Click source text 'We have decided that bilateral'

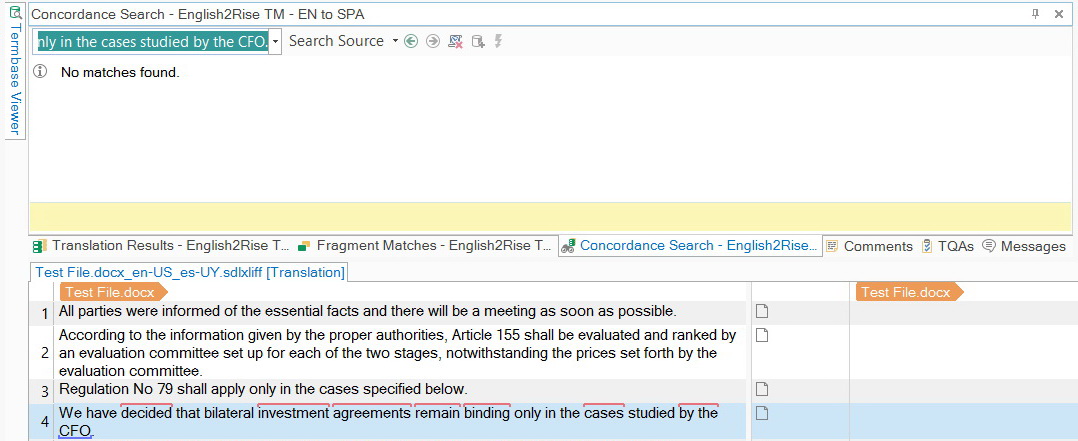(x=156, y=413)
